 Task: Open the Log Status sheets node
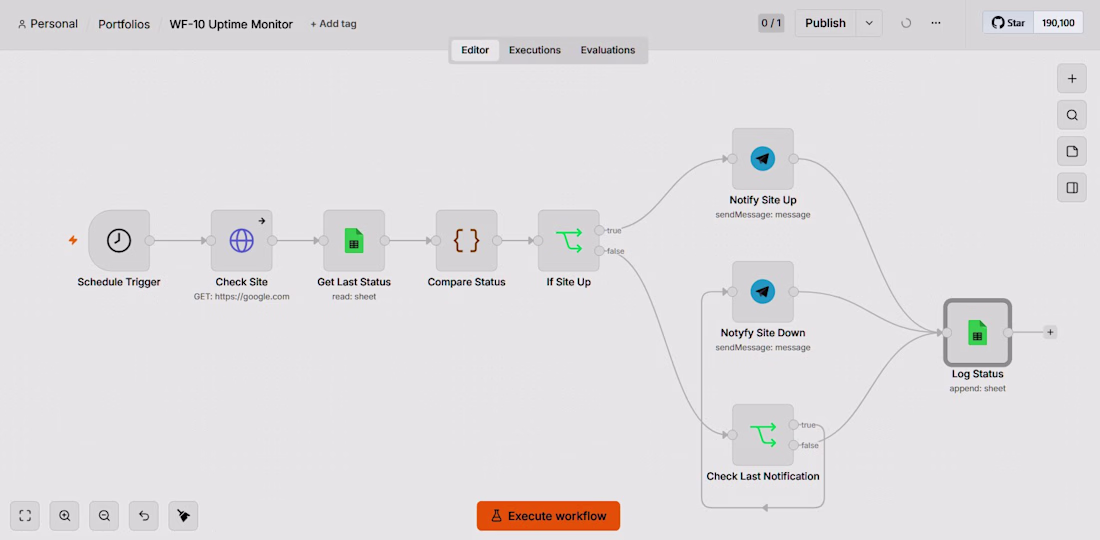coord(977,332)
